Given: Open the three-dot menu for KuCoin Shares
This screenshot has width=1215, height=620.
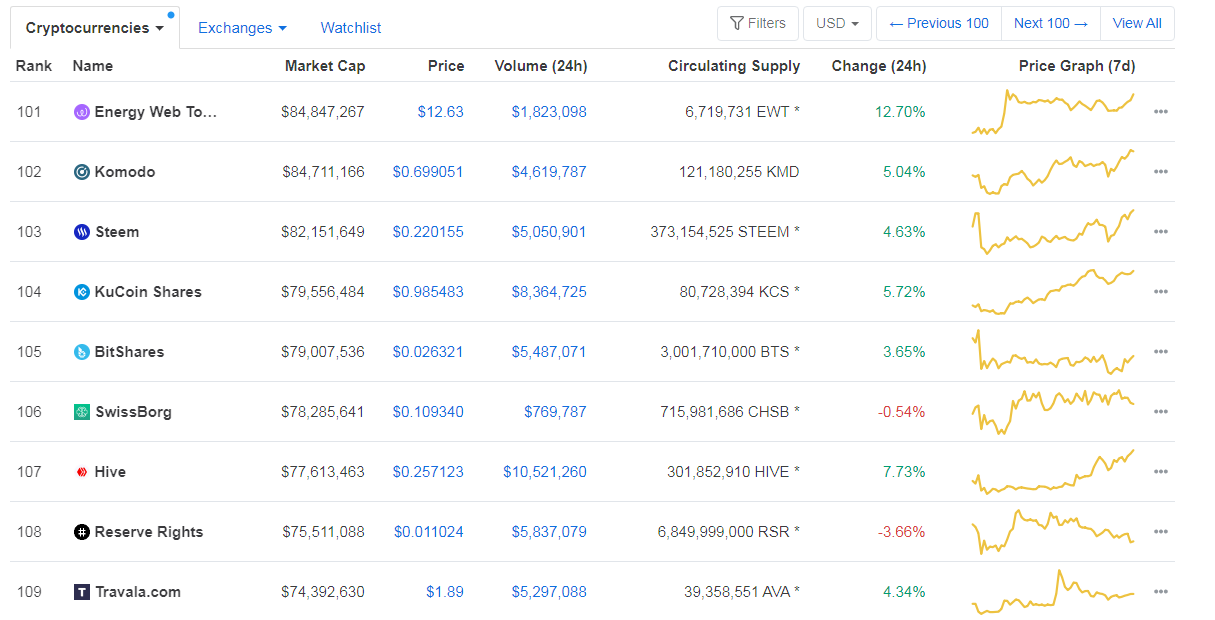Looking at the screenshot, I should click(x=1160, y=292).
